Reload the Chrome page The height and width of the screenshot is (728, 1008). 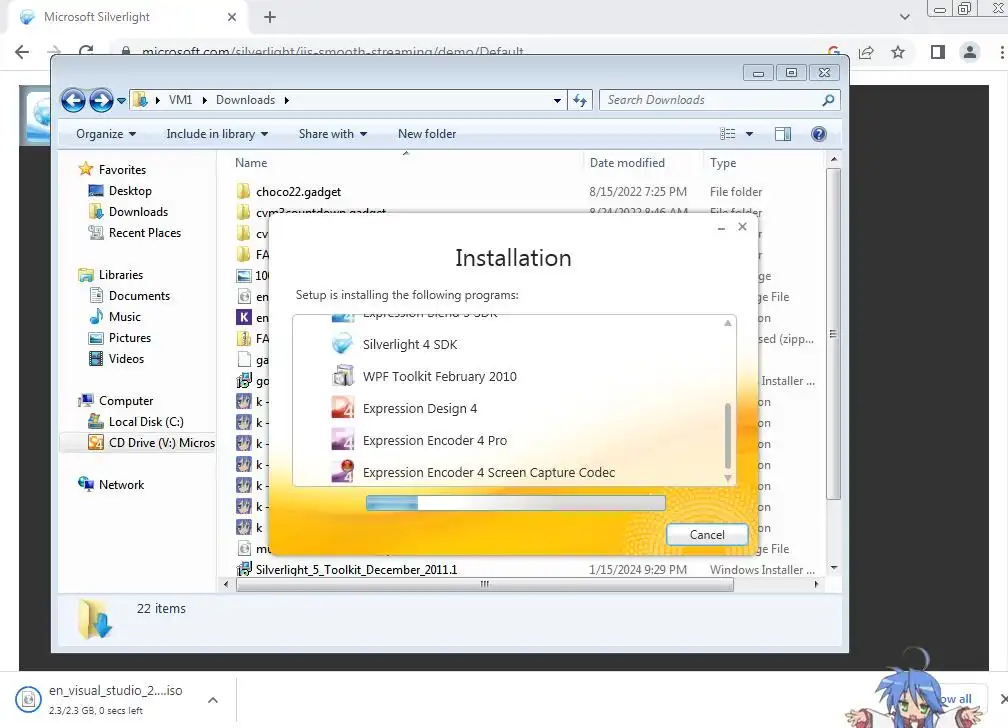click(86, 51)
